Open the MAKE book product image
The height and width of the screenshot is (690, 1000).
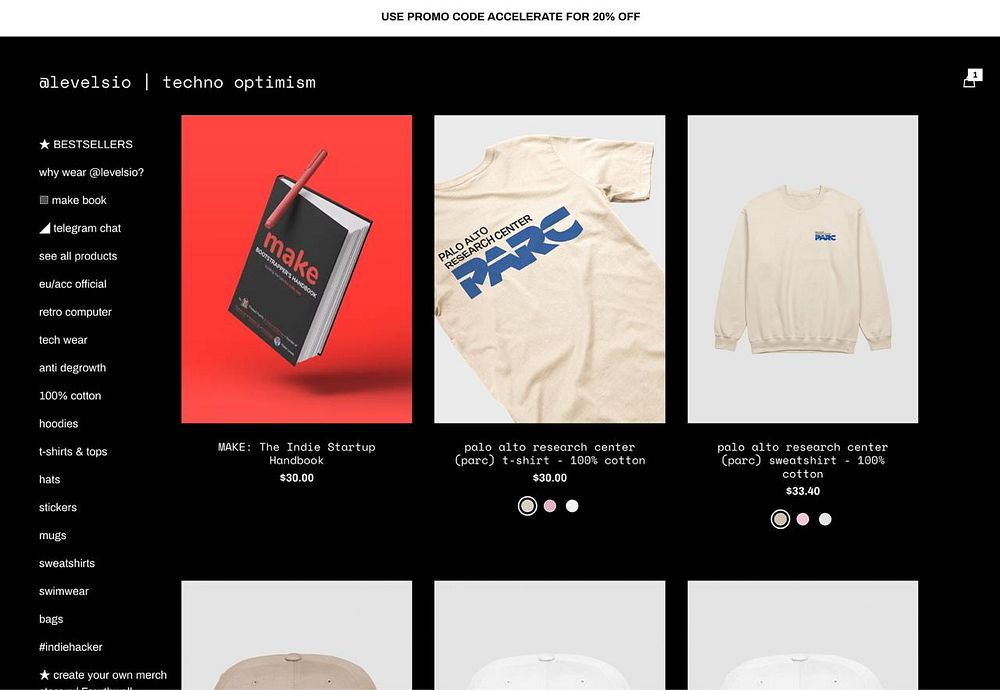coord(297,269)
